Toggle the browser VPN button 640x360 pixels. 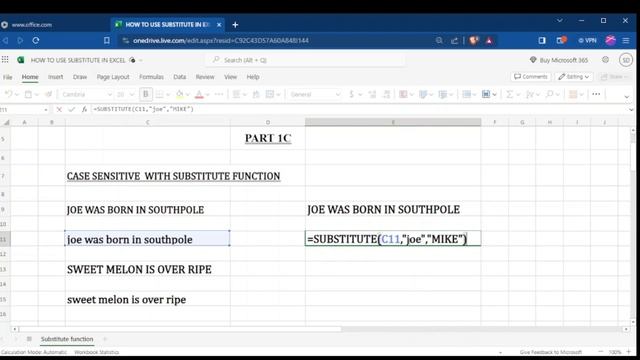587,40
